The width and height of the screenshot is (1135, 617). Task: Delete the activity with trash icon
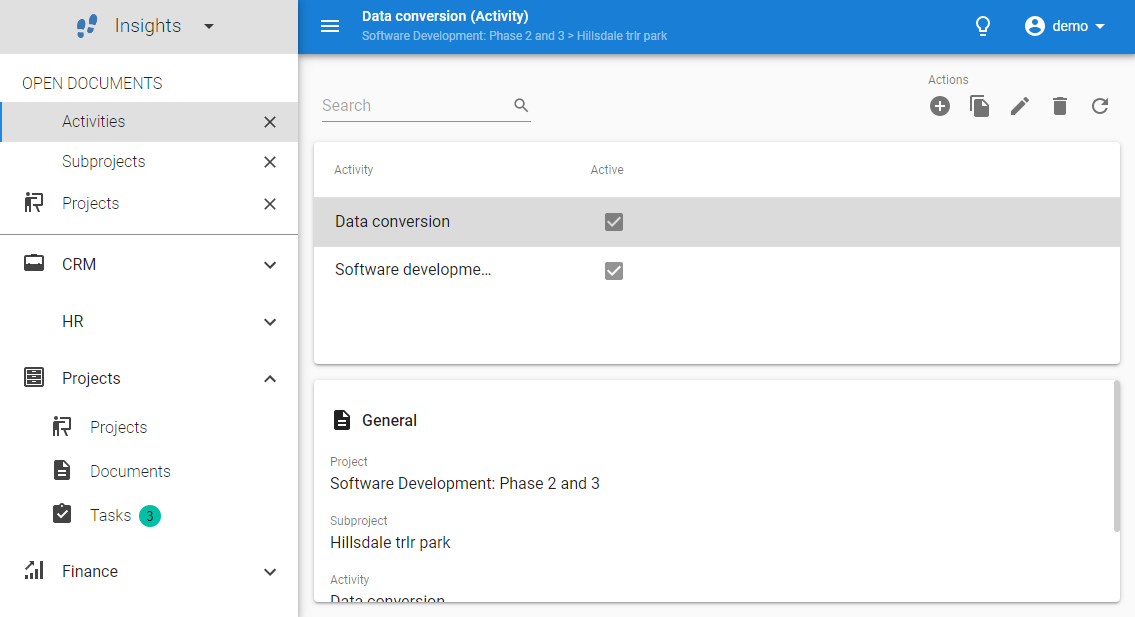point(1060,106)
